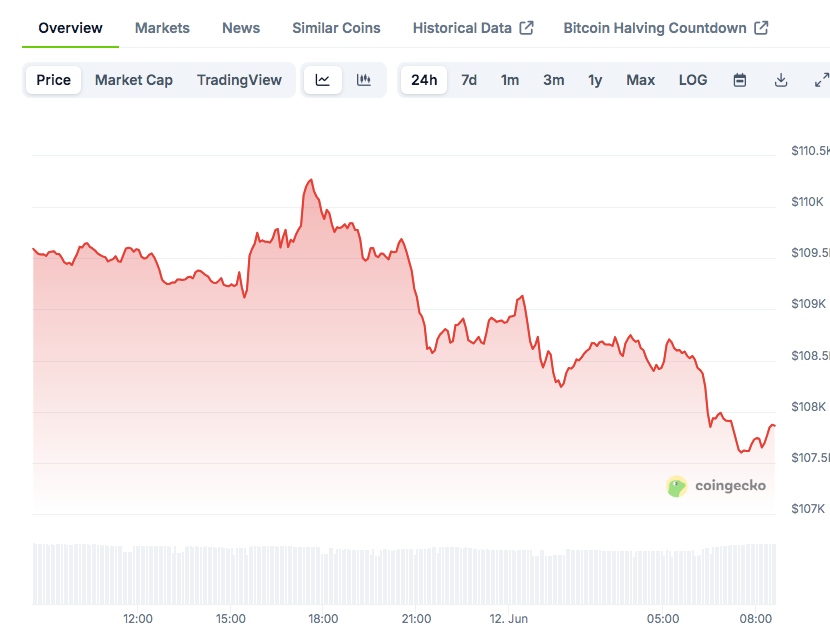Open Historical Data external link
830x634 pixels.
[x=473, y=28]
